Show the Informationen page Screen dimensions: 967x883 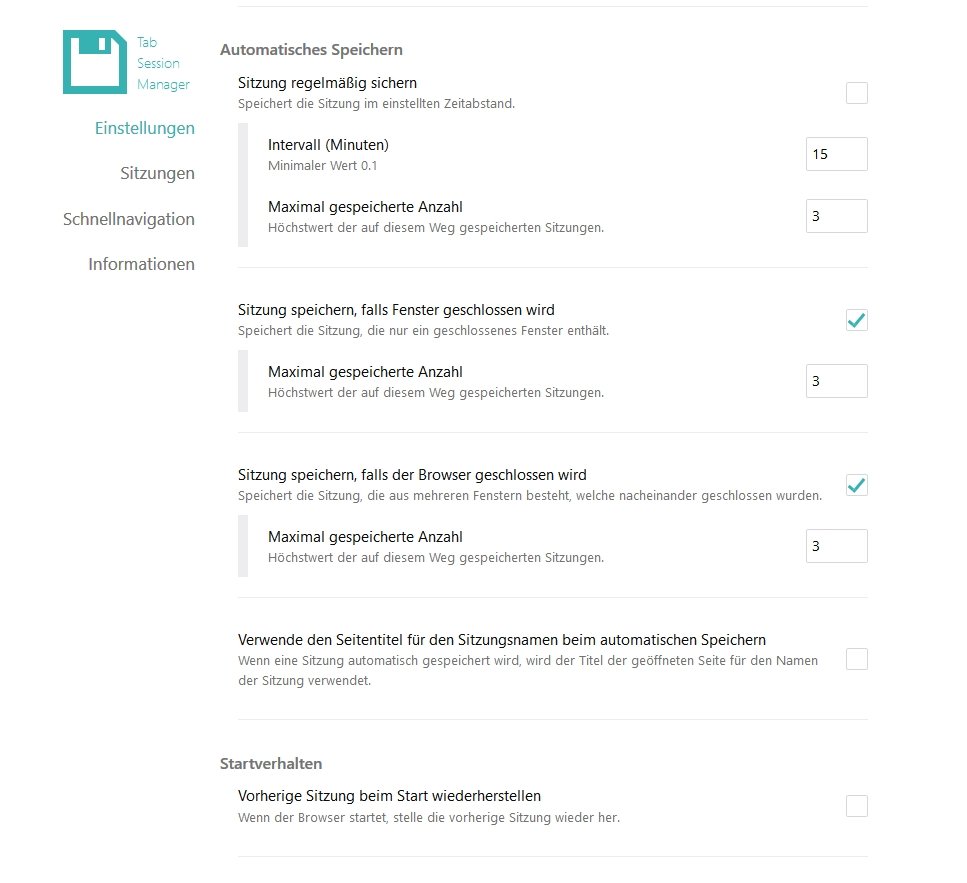click(x=141, y=265)
